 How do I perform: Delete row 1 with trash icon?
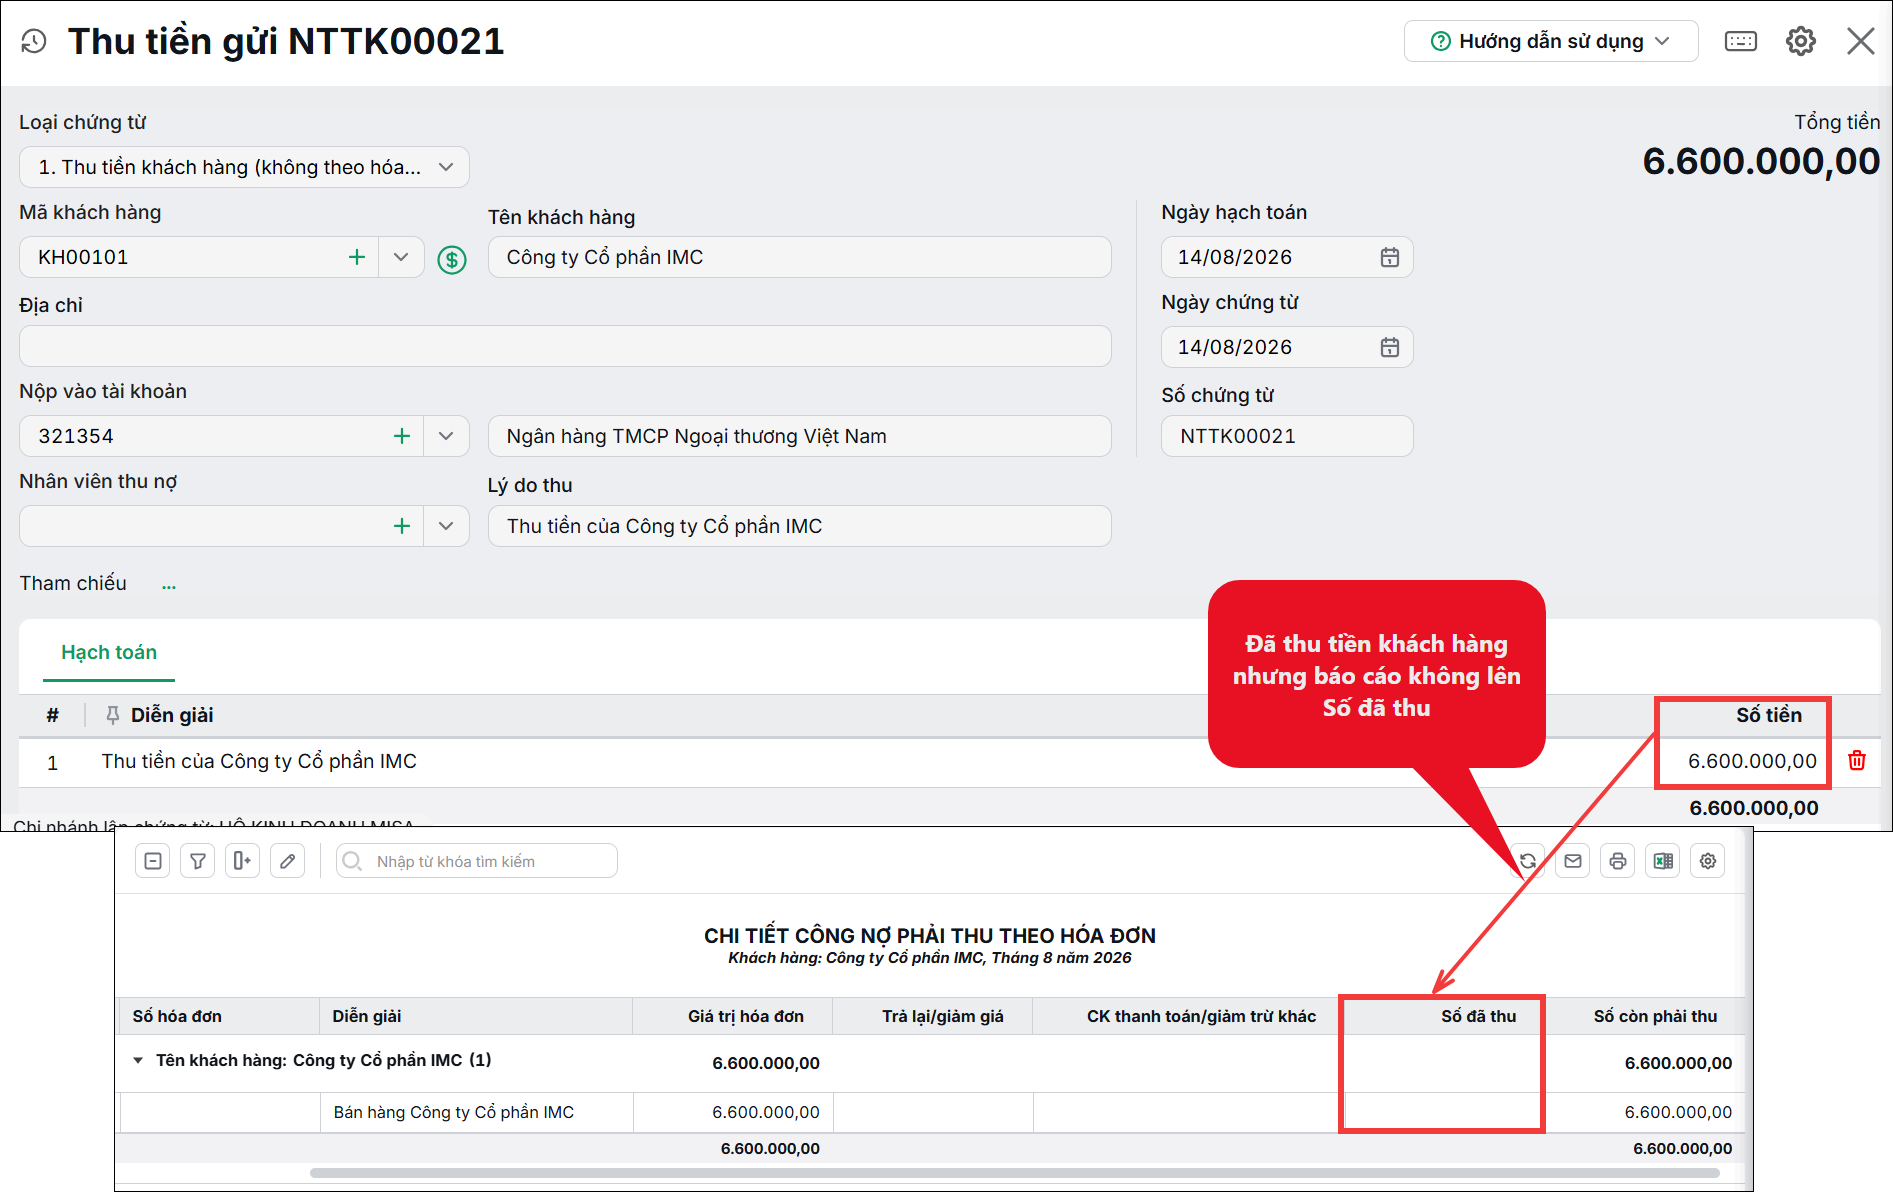pos(1857,761)
